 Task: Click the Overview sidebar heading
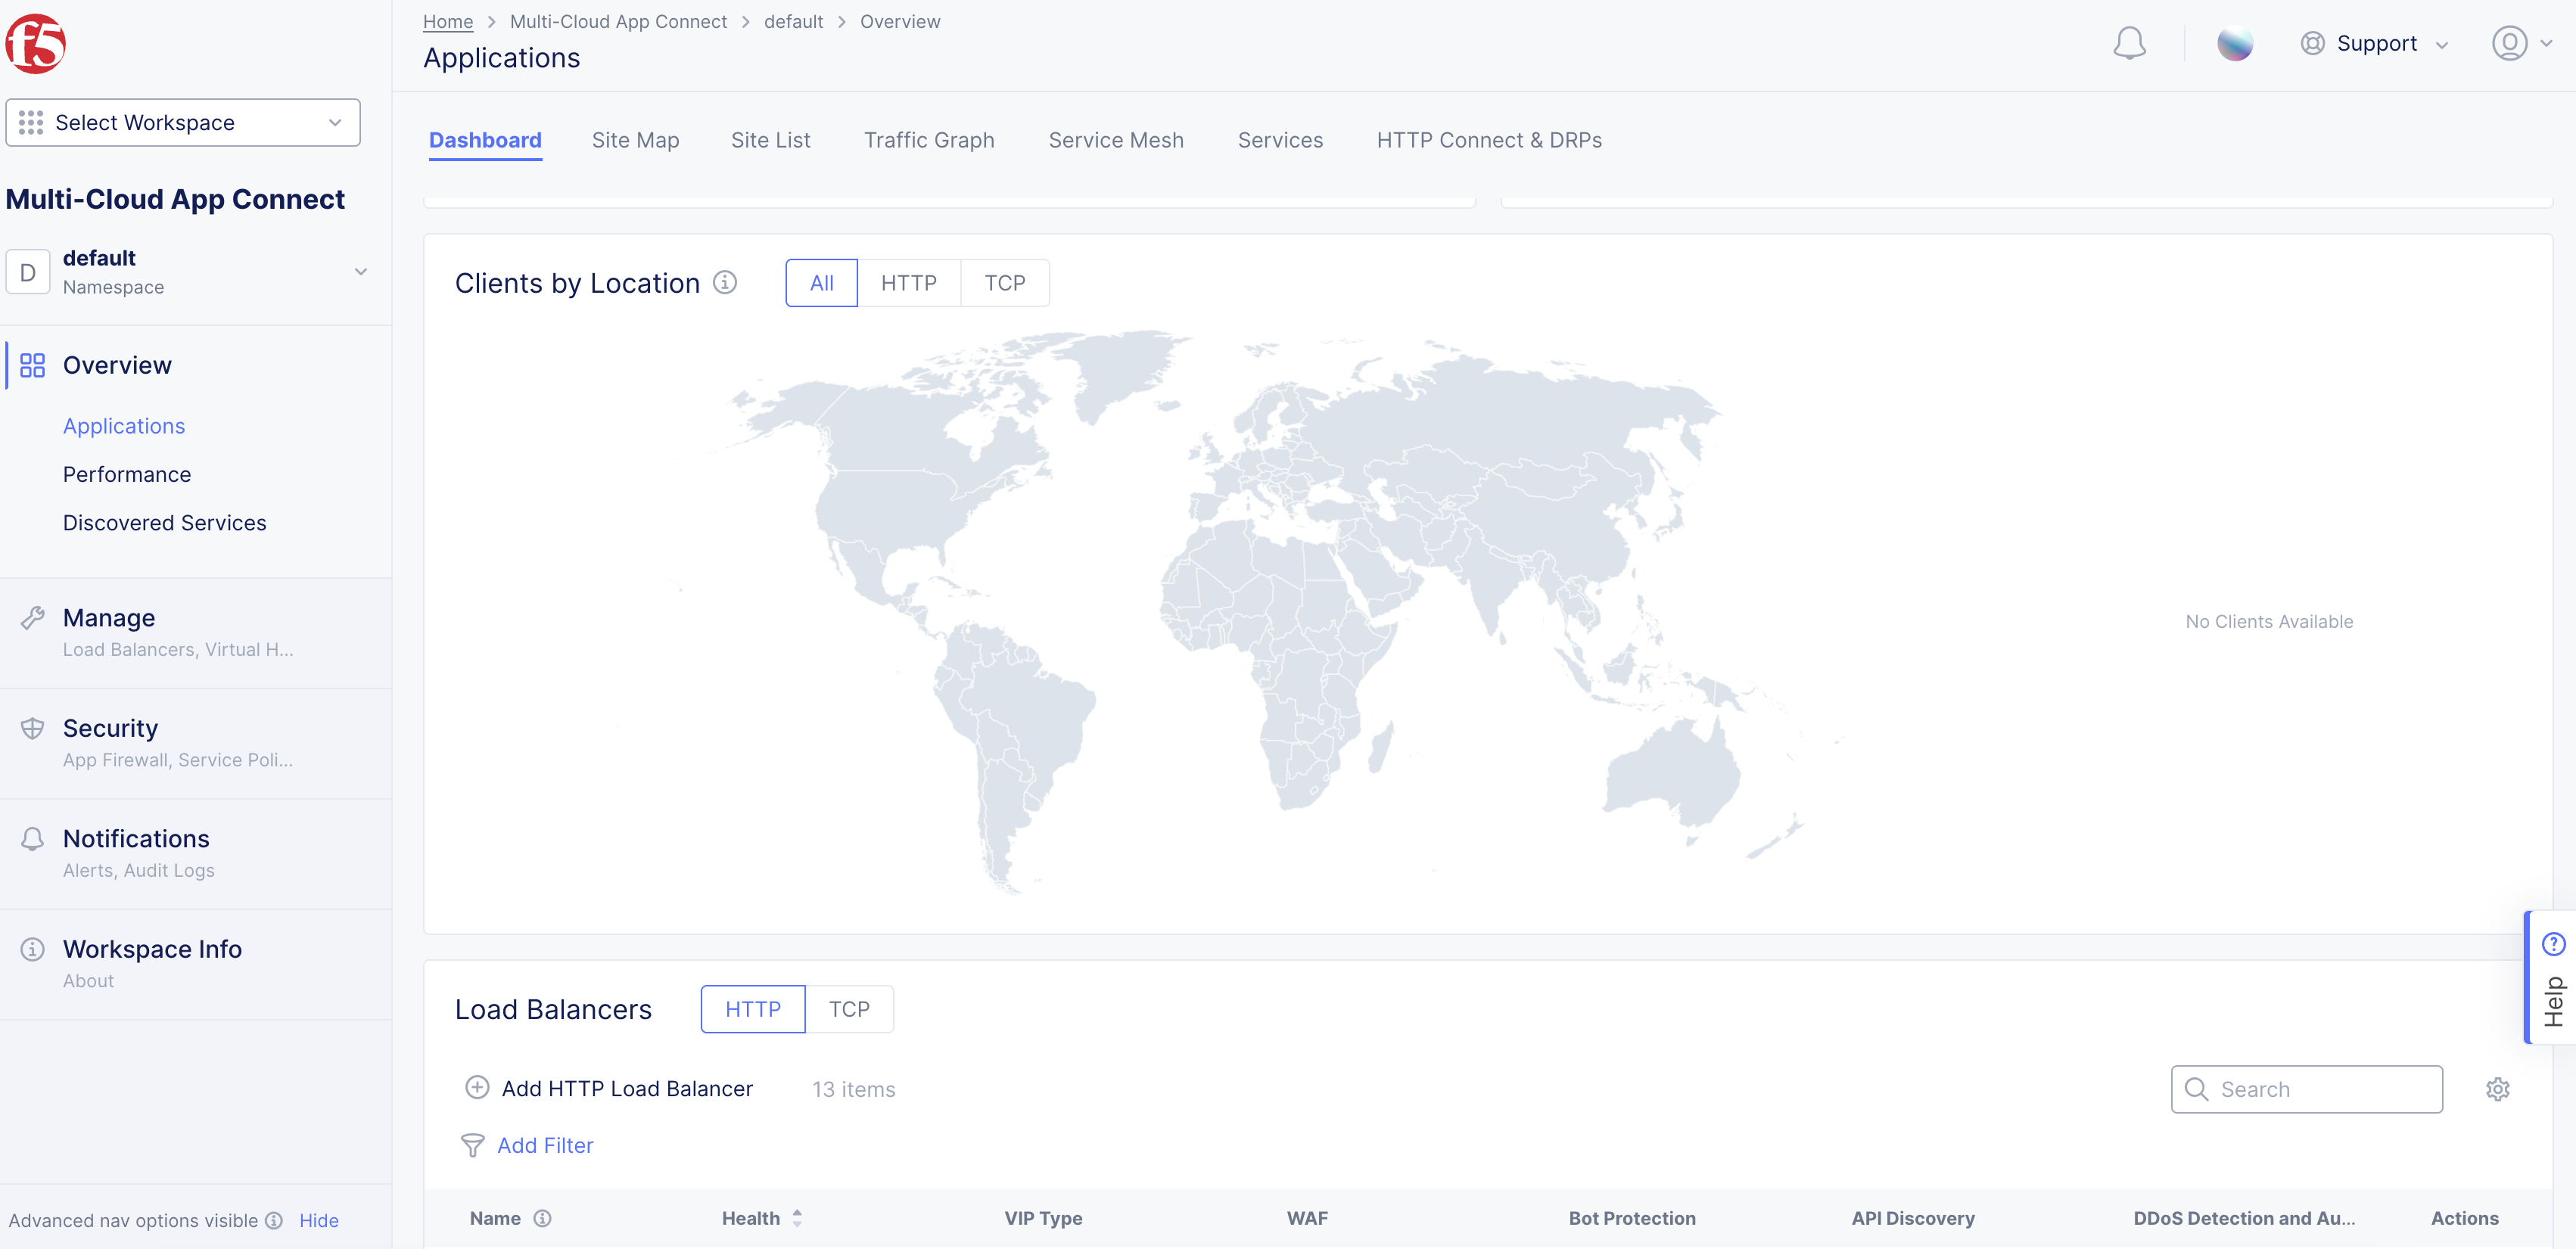[x=117, y=365]
